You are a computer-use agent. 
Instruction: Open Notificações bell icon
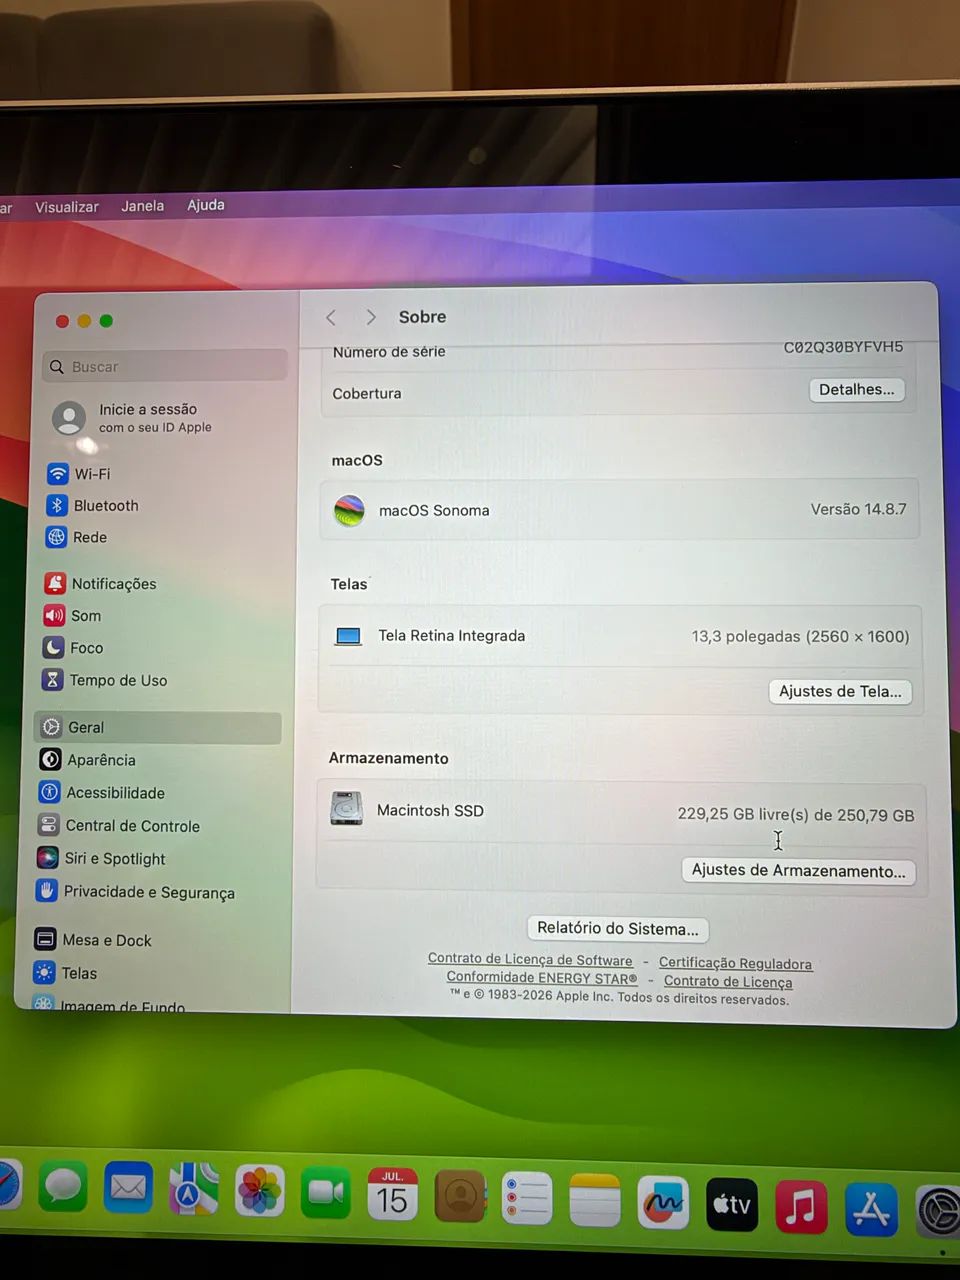click(55, 582)
